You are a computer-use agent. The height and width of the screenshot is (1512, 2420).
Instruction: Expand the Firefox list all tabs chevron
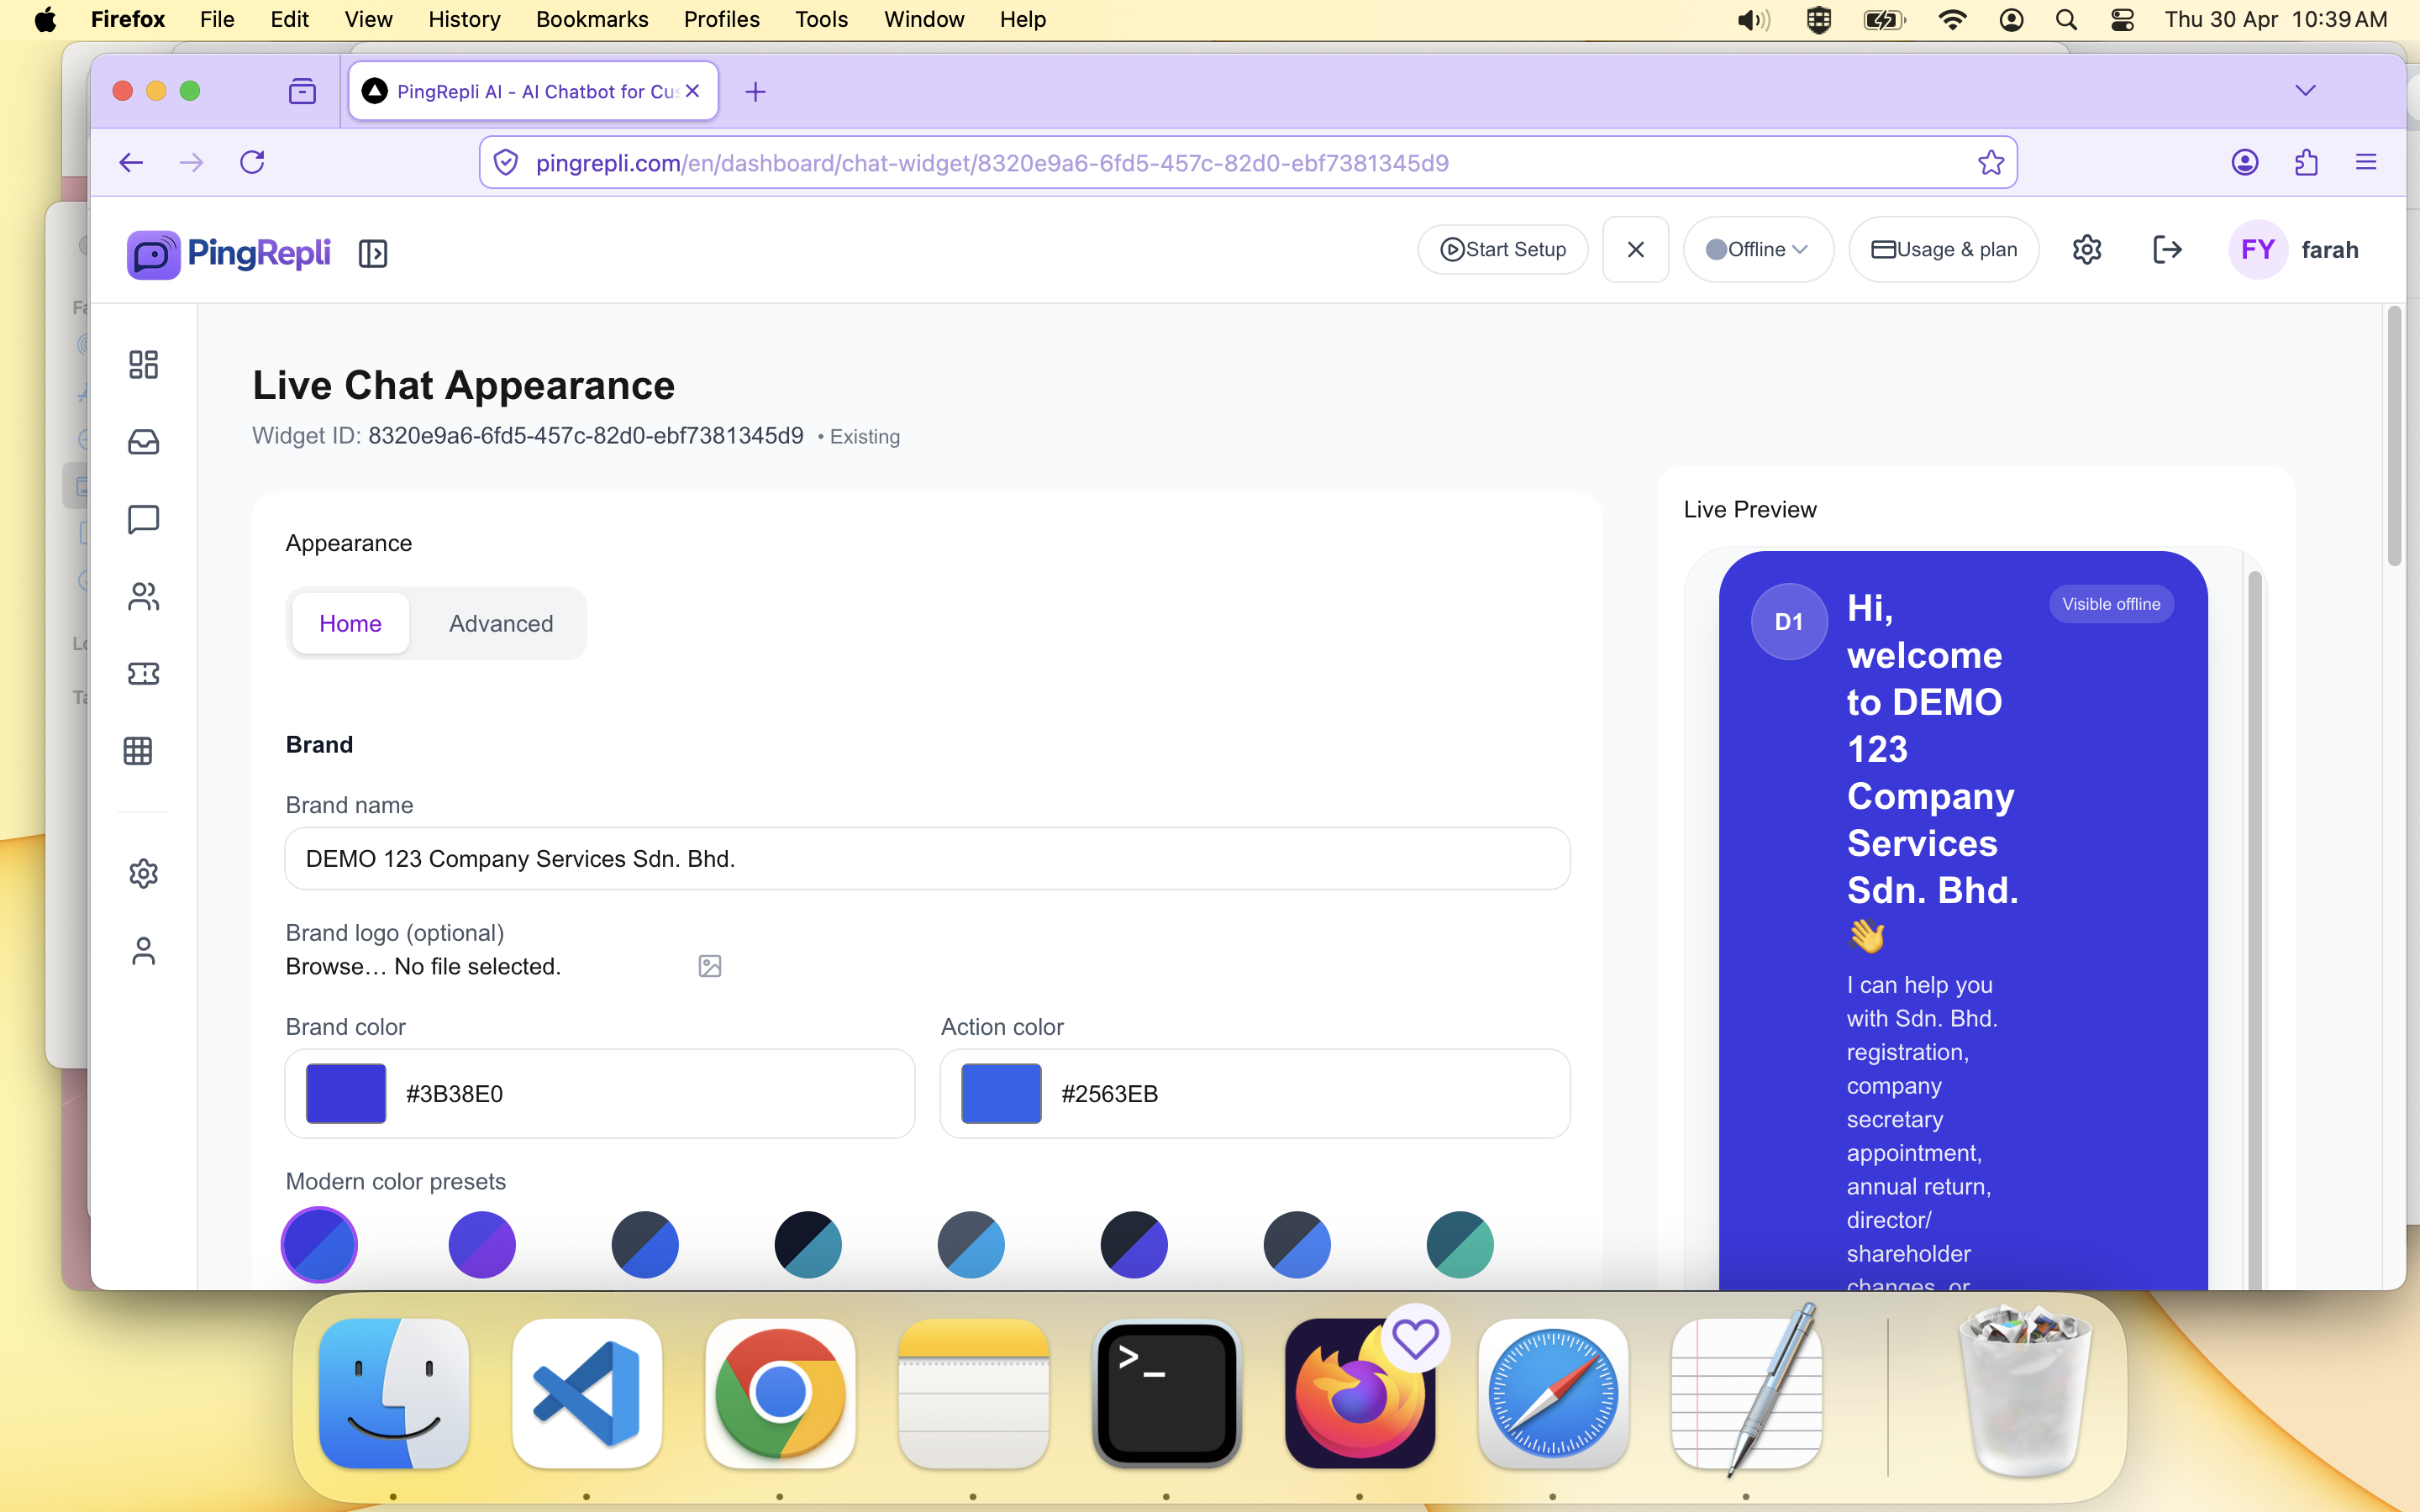pyautogui.click(x=2306, y=91)
